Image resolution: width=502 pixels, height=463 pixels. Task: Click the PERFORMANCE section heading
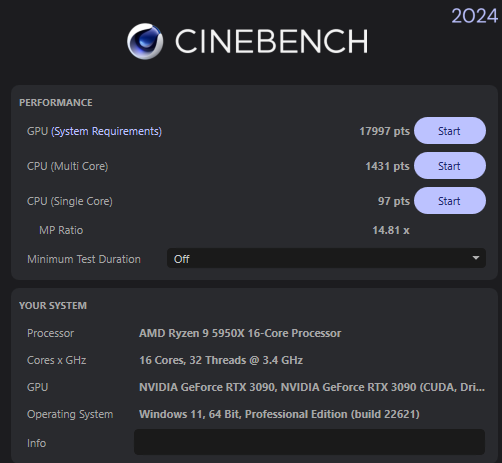(x=56, y=103)
